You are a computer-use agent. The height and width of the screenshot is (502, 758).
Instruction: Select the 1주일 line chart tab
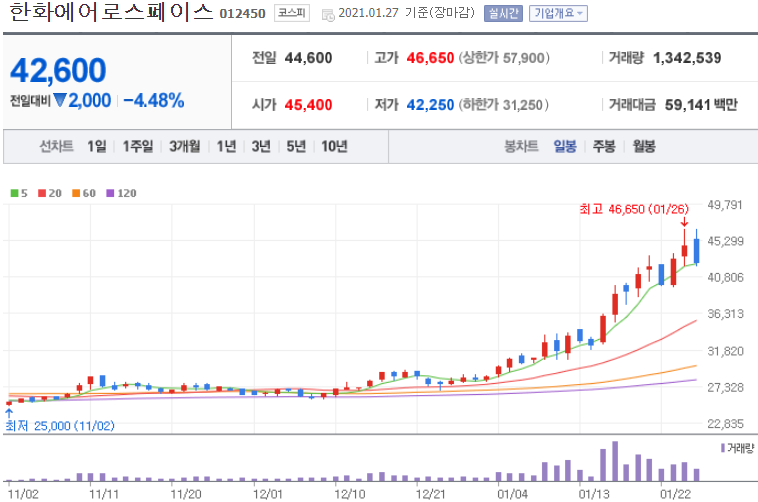pyautogui.click(x=138, y=146)
